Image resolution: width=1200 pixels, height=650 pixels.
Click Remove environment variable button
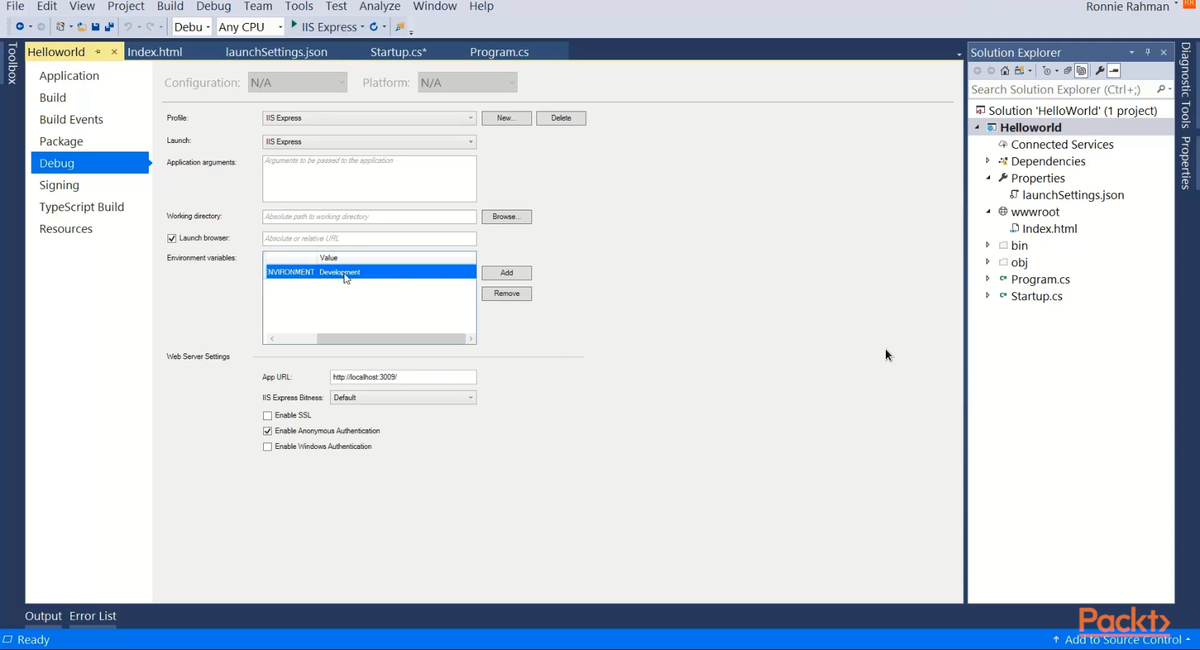coord(506,294)
